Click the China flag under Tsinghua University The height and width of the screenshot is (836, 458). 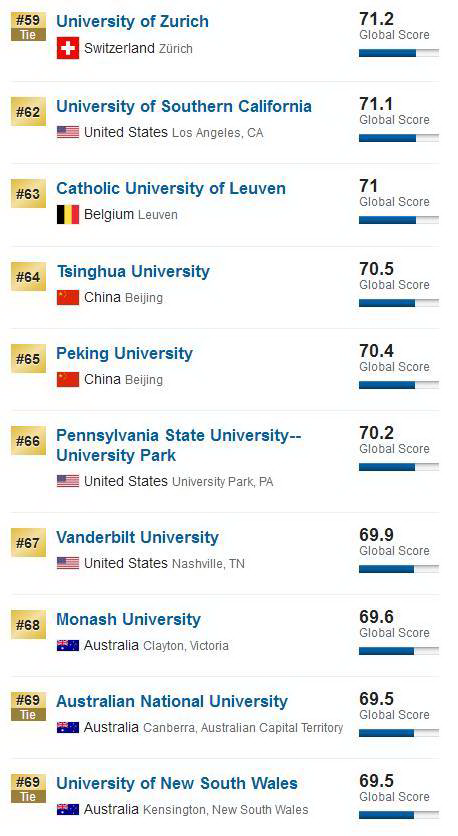68,297
